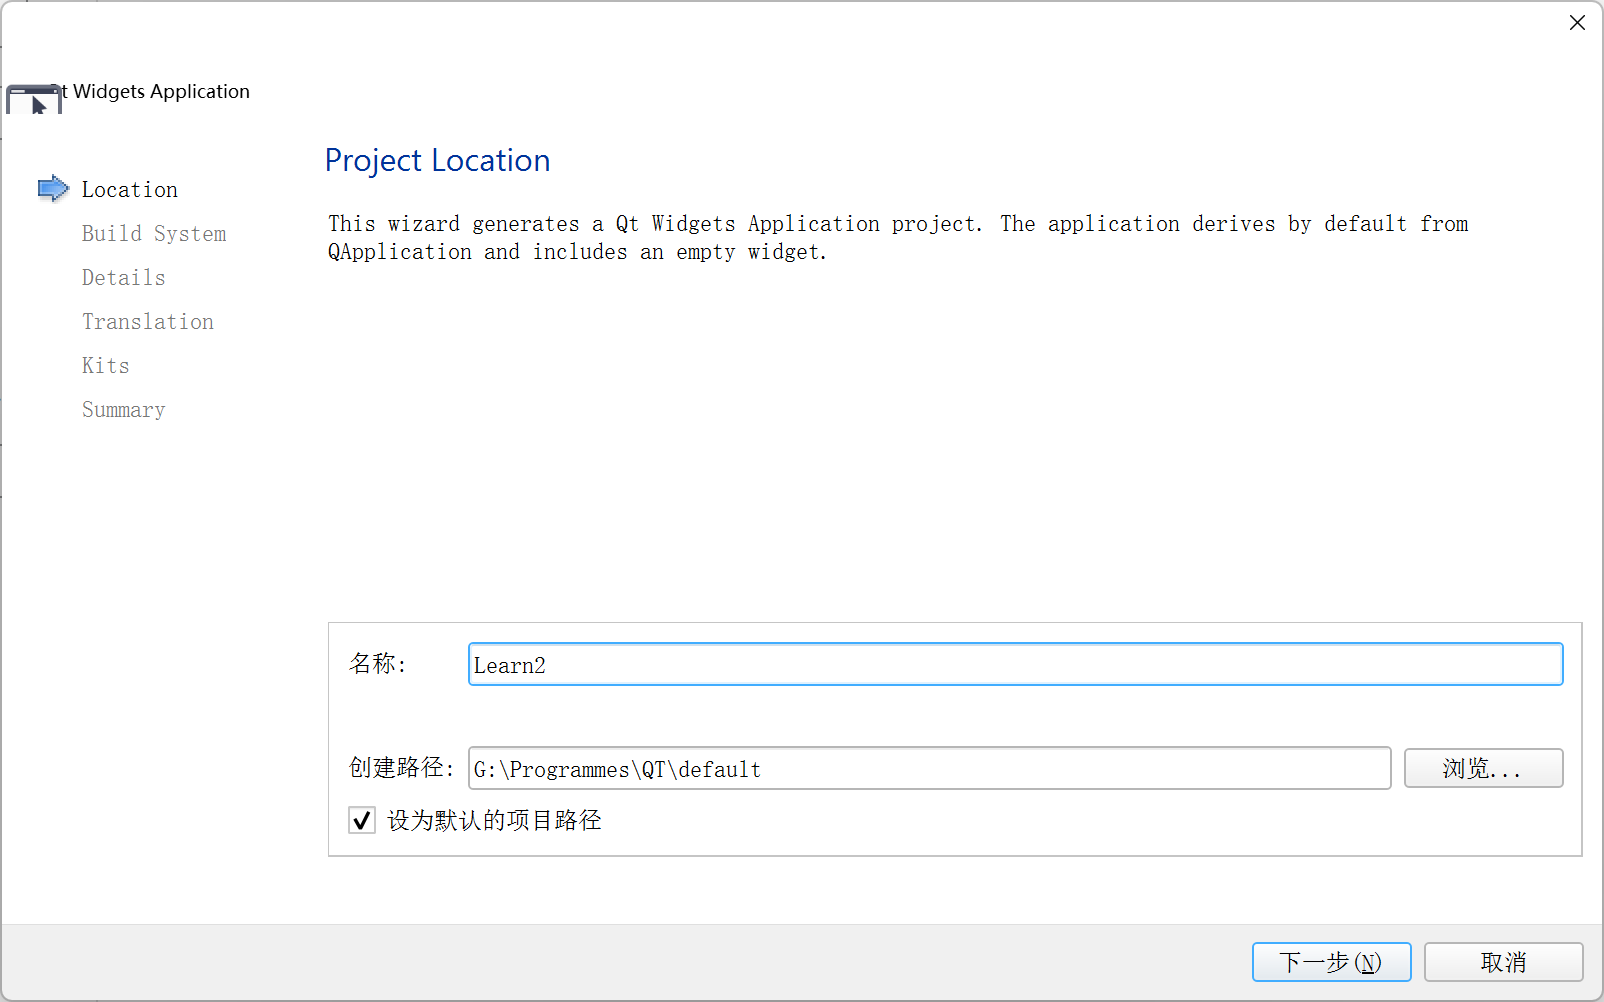Click the 取消 cancel button

tap(1503, 962)
